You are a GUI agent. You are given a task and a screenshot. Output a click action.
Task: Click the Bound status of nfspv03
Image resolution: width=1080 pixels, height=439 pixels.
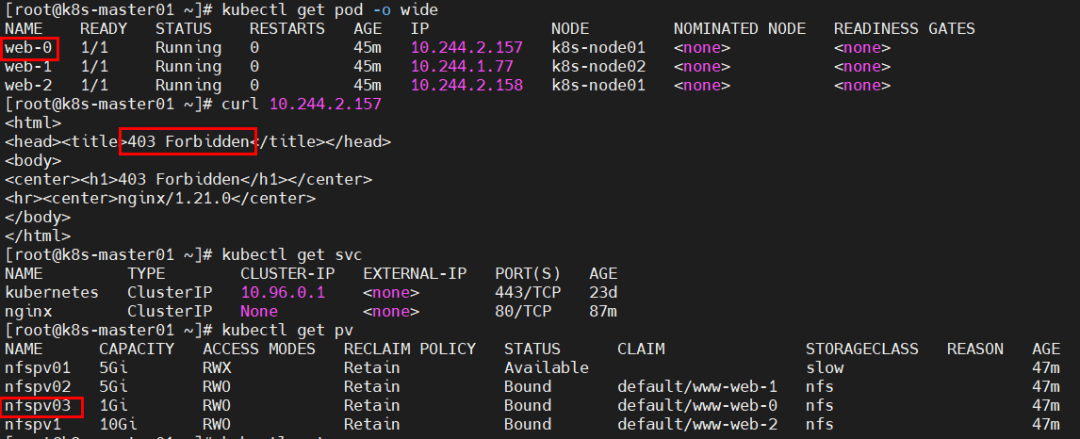pyautogui.click(x=528, y=405)
